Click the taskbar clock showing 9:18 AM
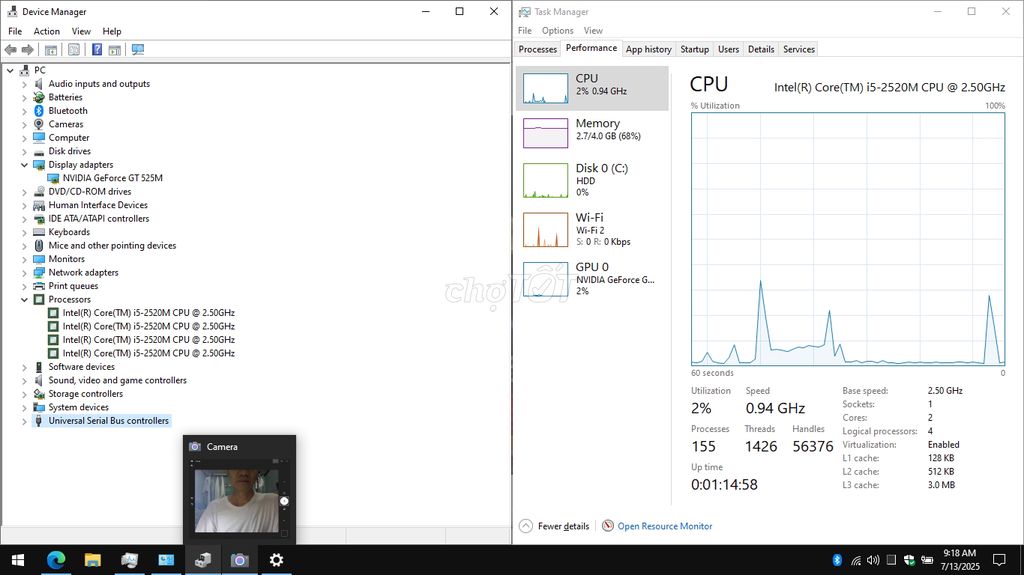Viewport: 1024px width, 575px height. pos(959,560)
